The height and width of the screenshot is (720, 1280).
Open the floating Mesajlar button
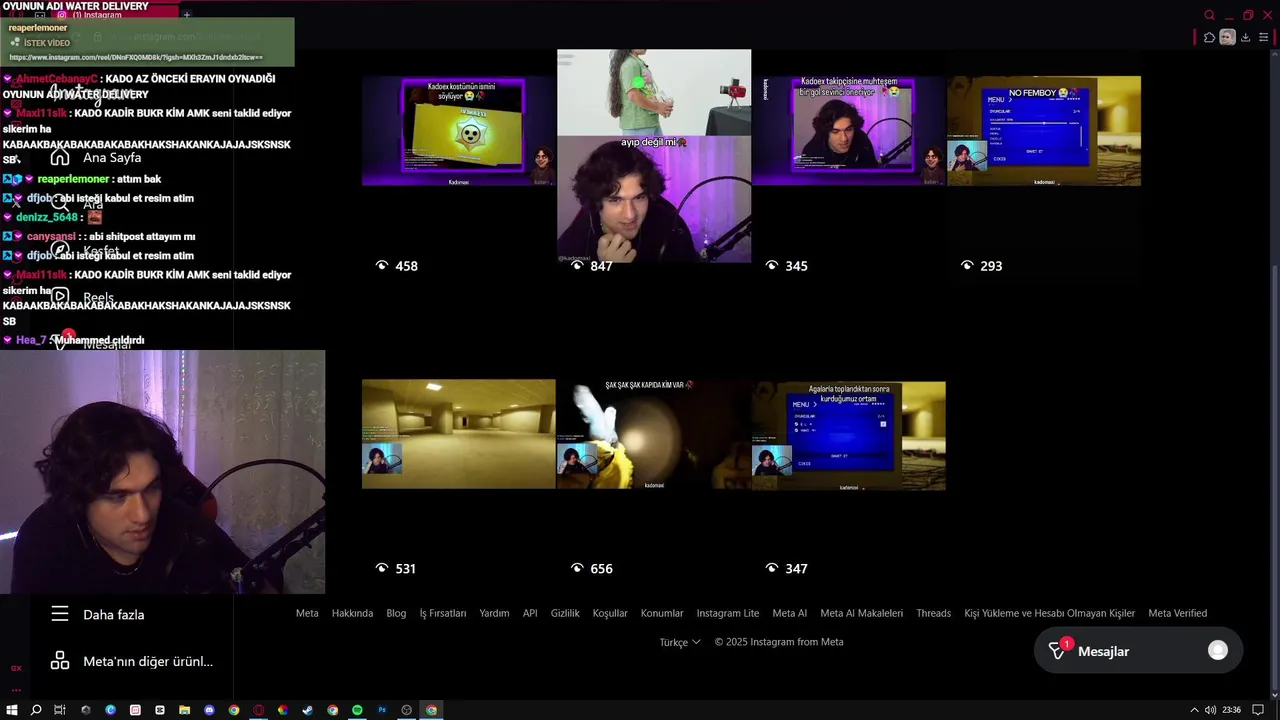[1138, 651]
